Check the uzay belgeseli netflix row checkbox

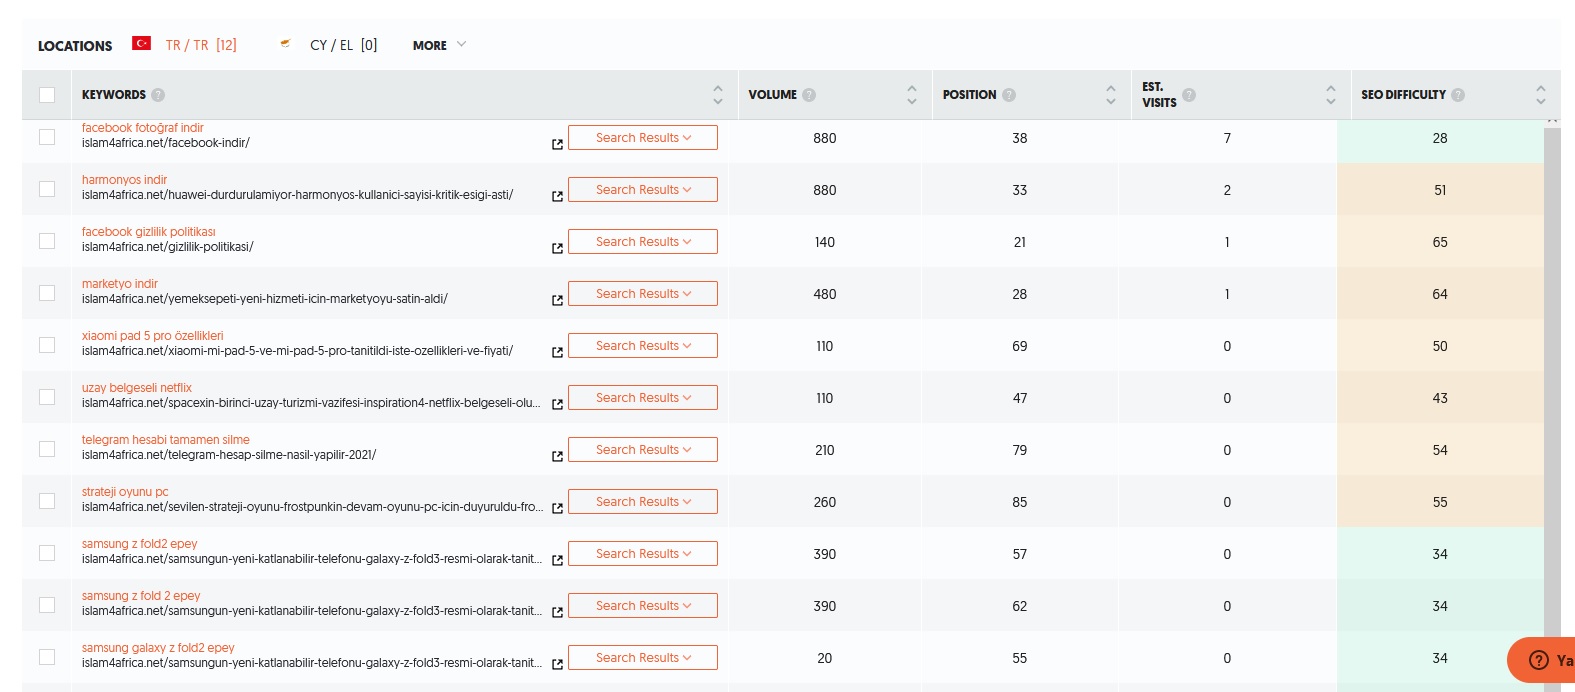pos(47,397)
